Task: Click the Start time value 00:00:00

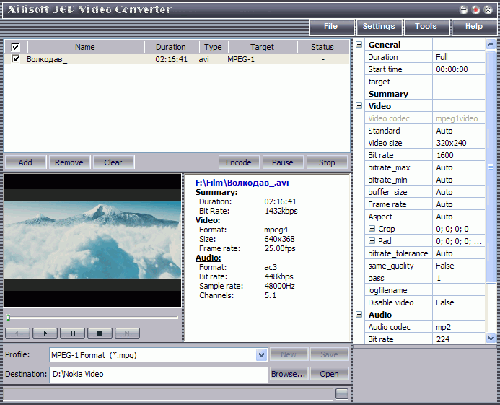Action: tap(458, 69)
